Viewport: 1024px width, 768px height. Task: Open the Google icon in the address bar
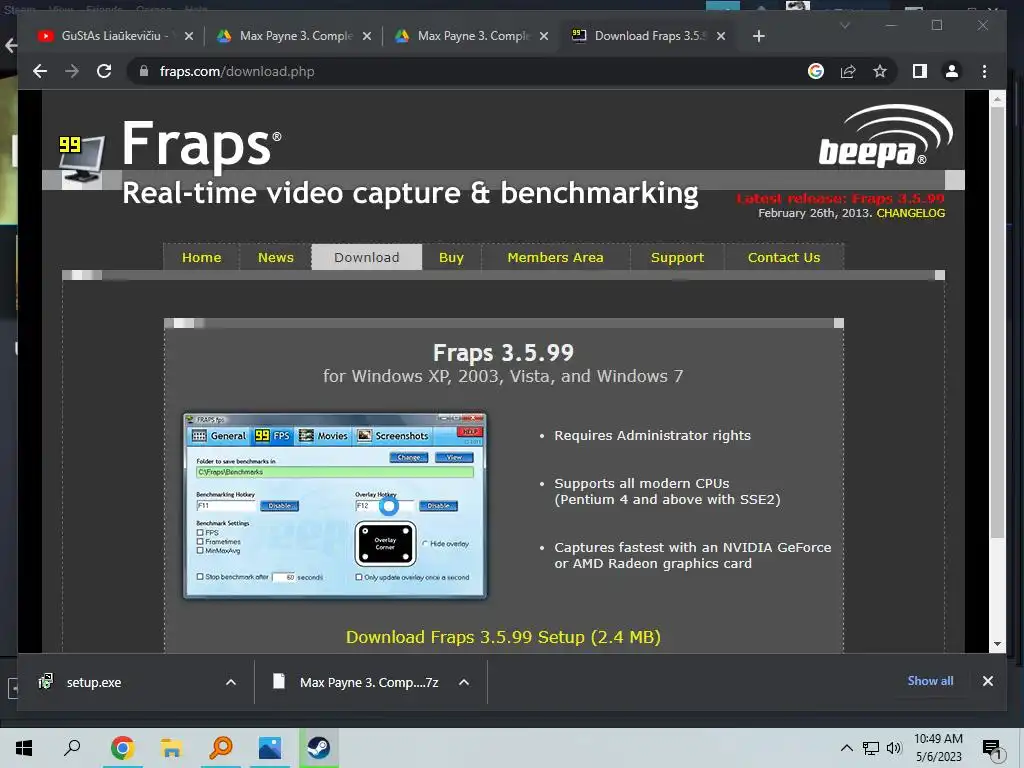click(816, 71)
